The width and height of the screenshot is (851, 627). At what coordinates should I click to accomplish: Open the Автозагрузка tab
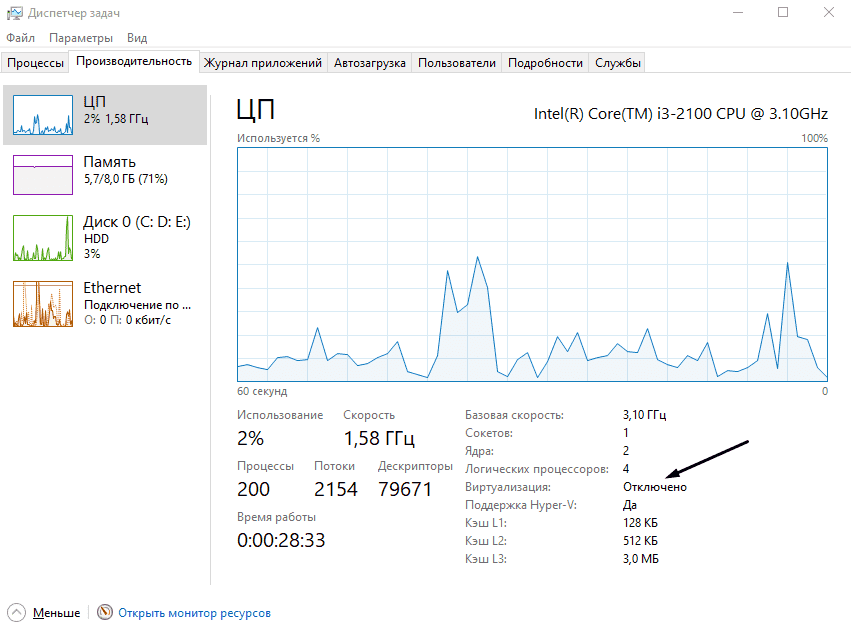[370, 63]
